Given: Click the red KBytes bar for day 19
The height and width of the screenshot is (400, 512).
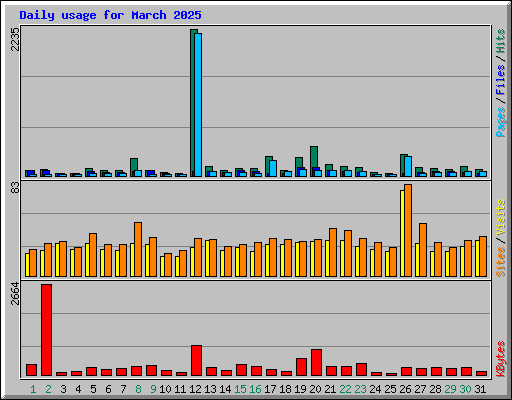Looking at the screenshot, I should tap(301, 367).
